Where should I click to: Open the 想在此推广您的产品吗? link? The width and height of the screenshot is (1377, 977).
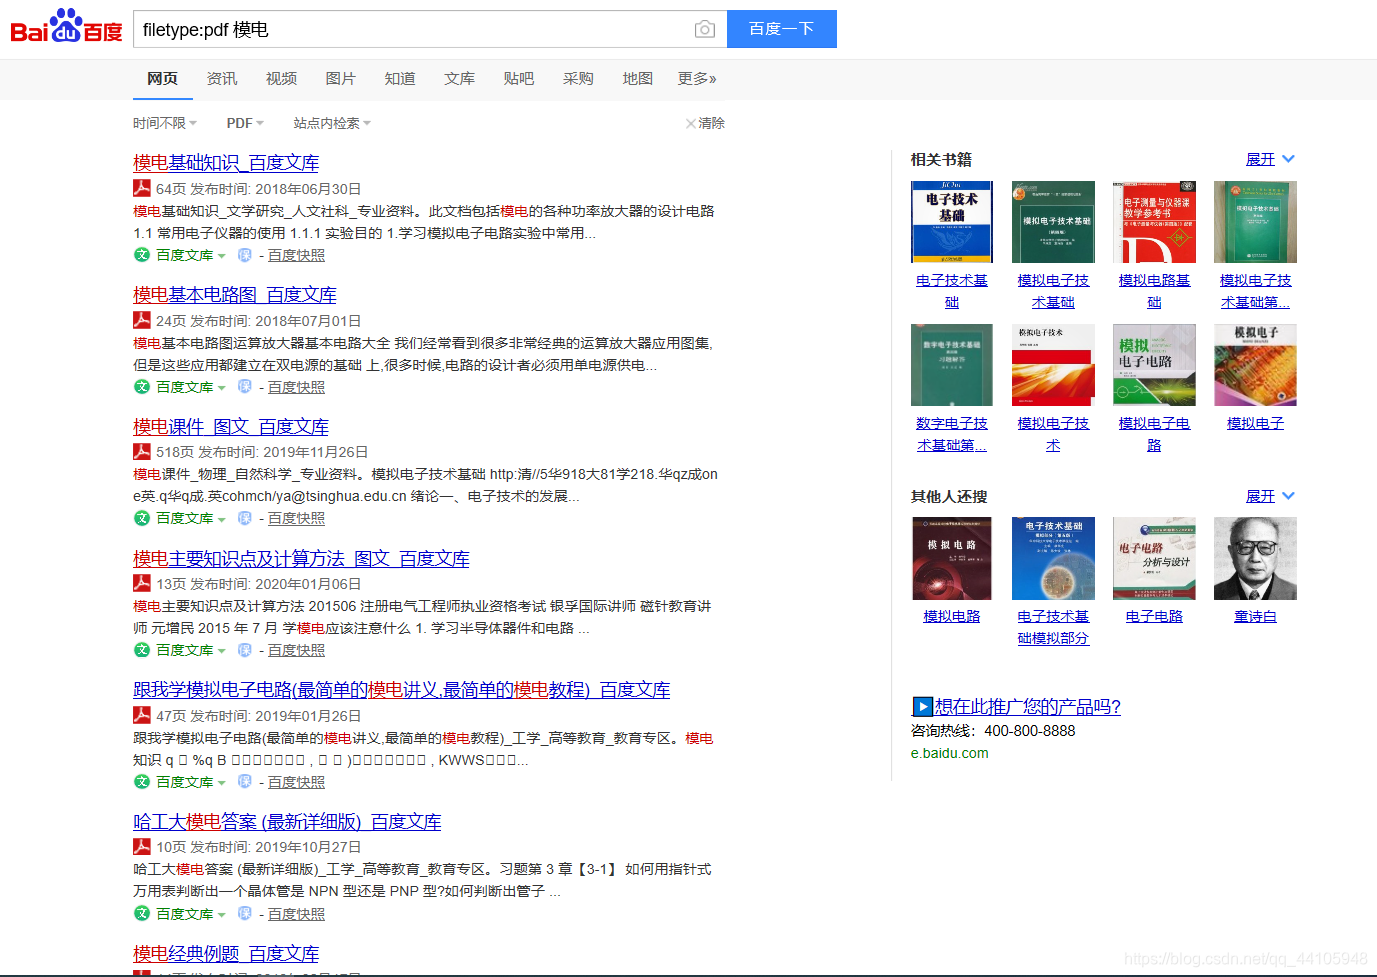pos(1028,707)
